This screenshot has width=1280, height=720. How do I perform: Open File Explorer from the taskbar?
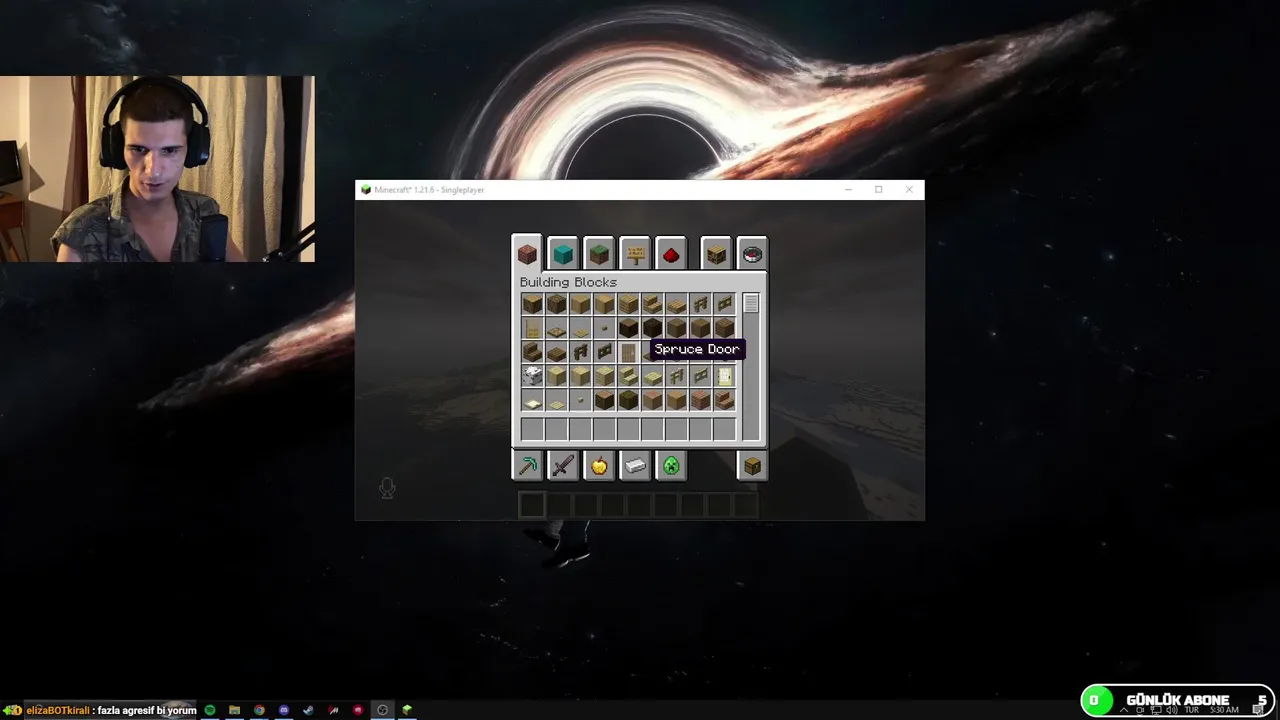[234, 710]
